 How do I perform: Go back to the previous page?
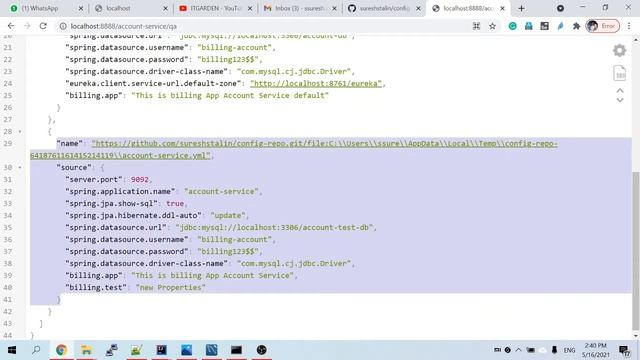pos(11,26)
